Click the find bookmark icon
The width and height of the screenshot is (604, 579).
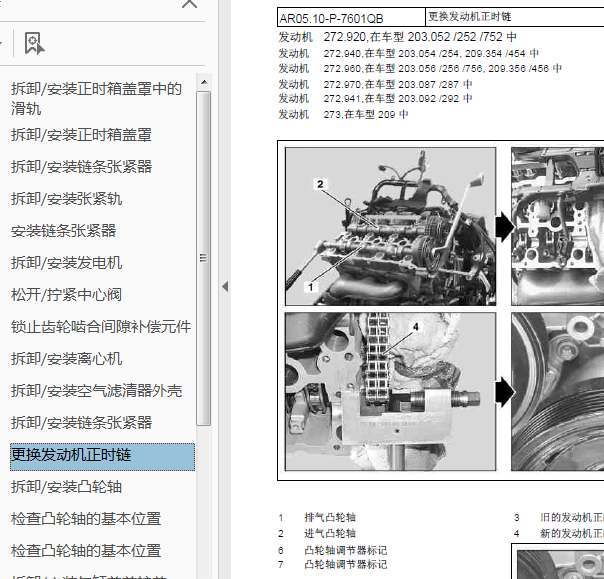[34, 43]
